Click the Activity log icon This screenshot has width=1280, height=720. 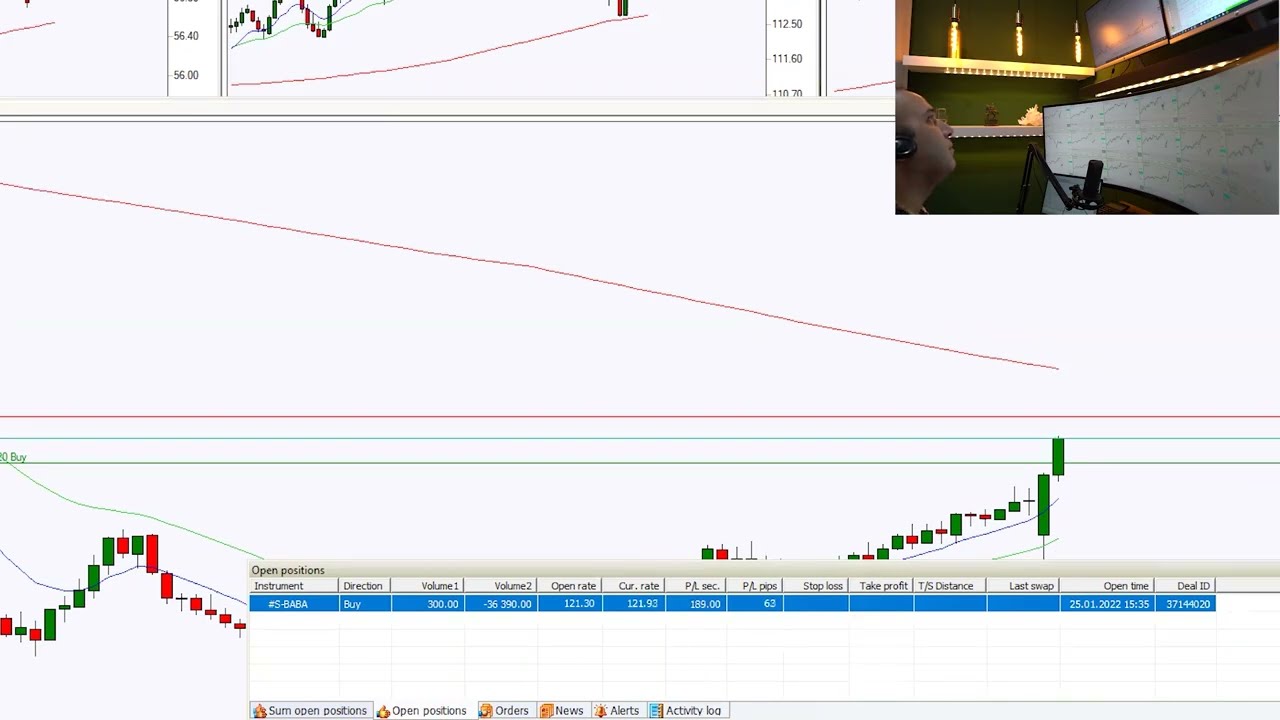(656, 711)
